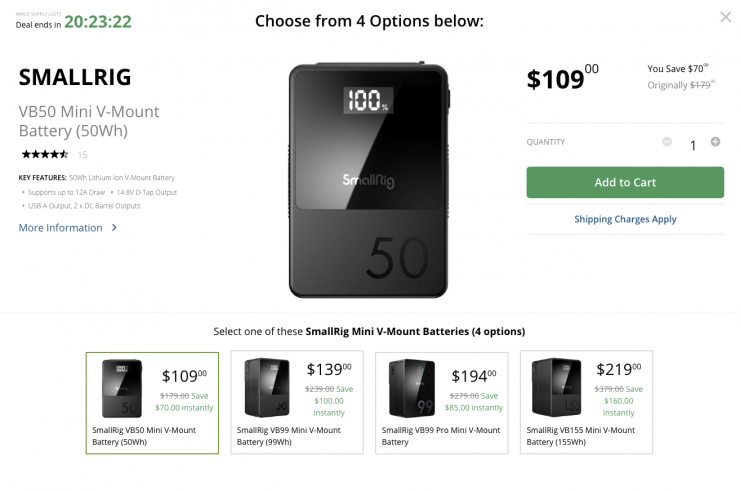Decrease quantity with minus icon
Screen dimensions: 740x491
(667, 142)
